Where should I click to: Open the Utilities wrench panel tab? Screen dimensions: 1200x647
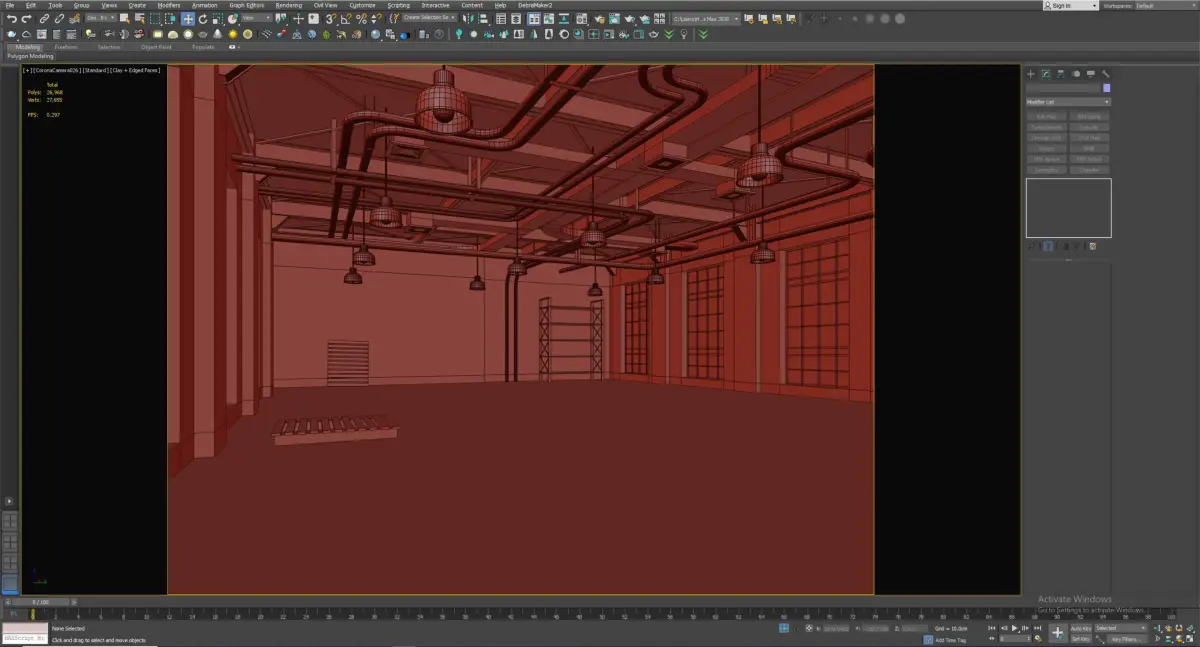point(1106,73)
